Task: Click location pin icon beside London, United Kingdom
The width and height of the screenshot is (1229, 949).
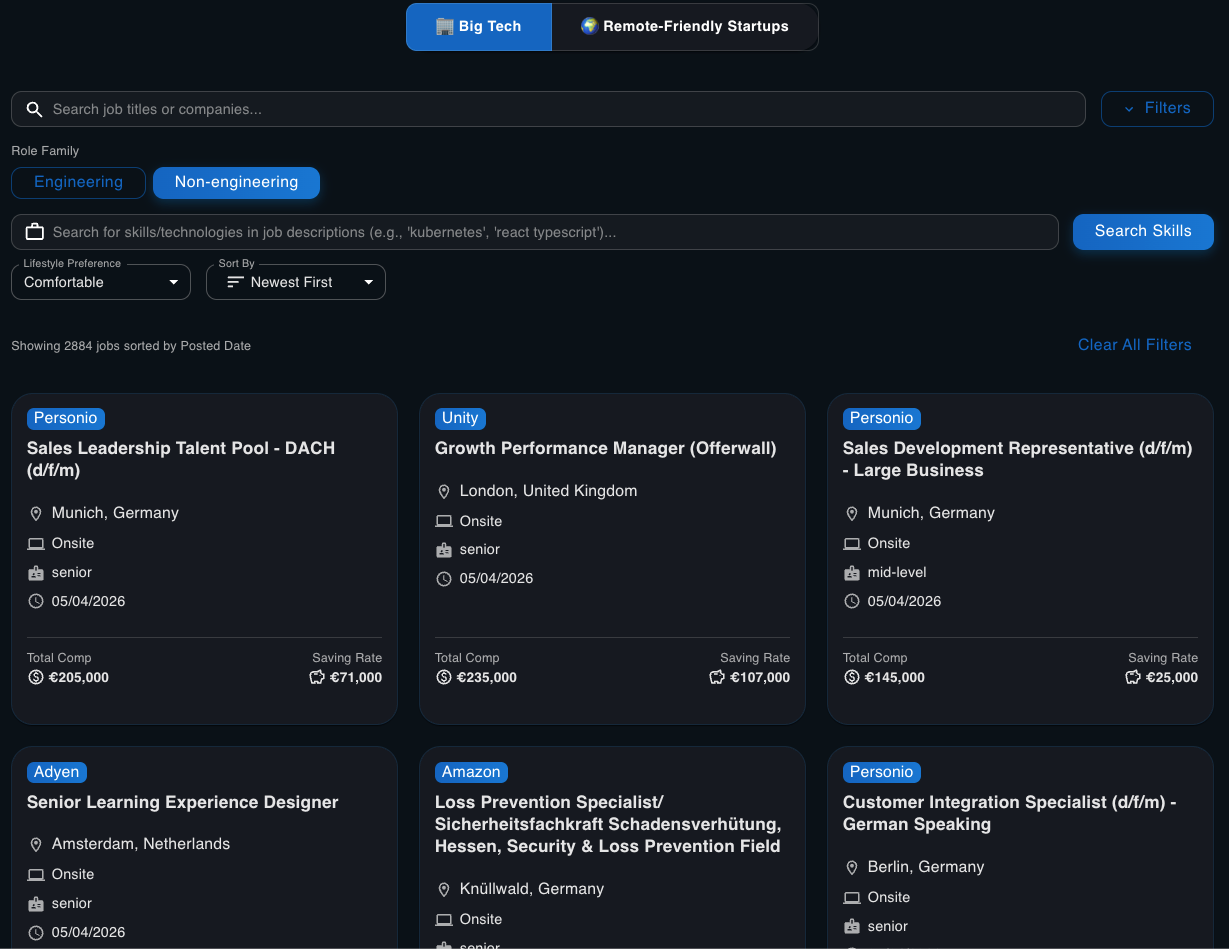Action: (x=444, y=491)
